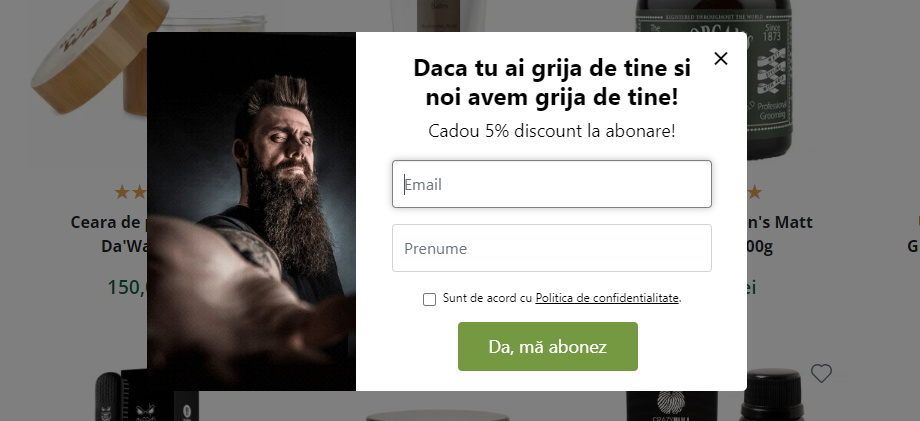
Task: Open the product title ending in Matt
Action: (x=780, y=222)
